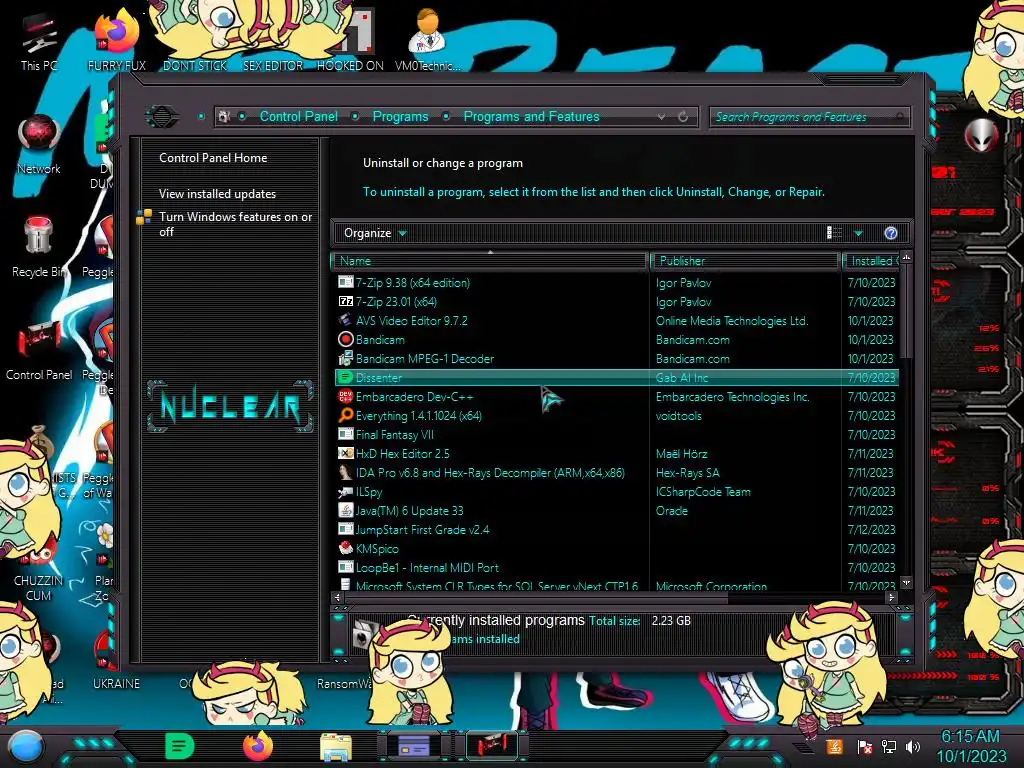Image resolution: width=1024 pixels, height=768 pixels.
Task: Click the Programs and Features breadcrumb
Action: tap(531, 117)
